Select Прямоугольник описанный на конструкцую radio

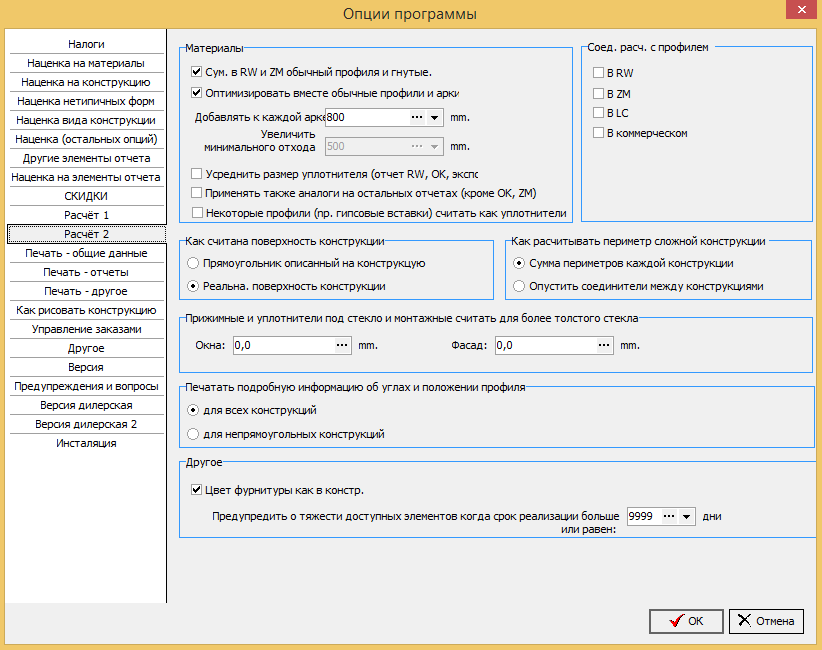click(193, 263)
